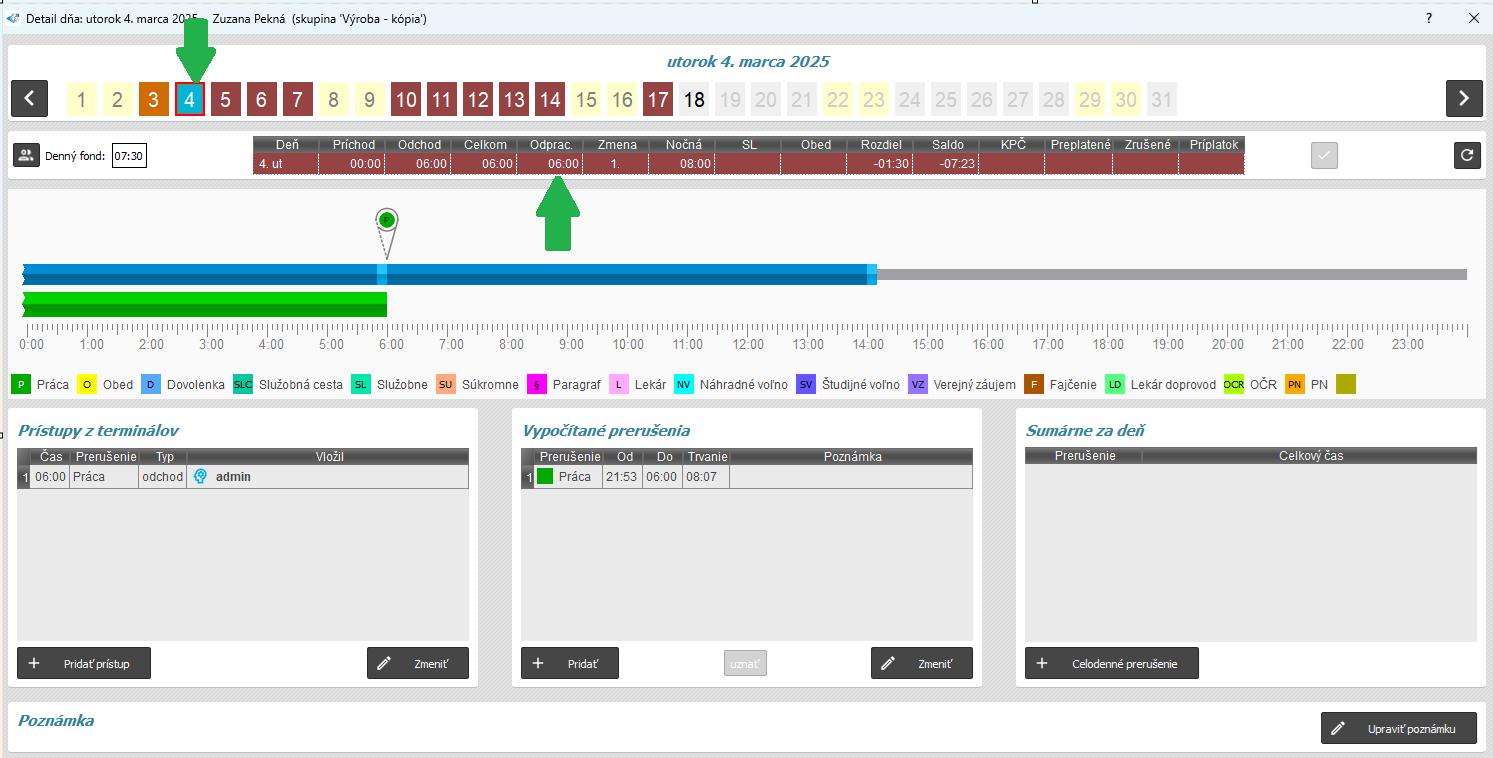Click the Pridať prístup button
The width and height of the screenshot is (1493, 758).
(84, 663)
